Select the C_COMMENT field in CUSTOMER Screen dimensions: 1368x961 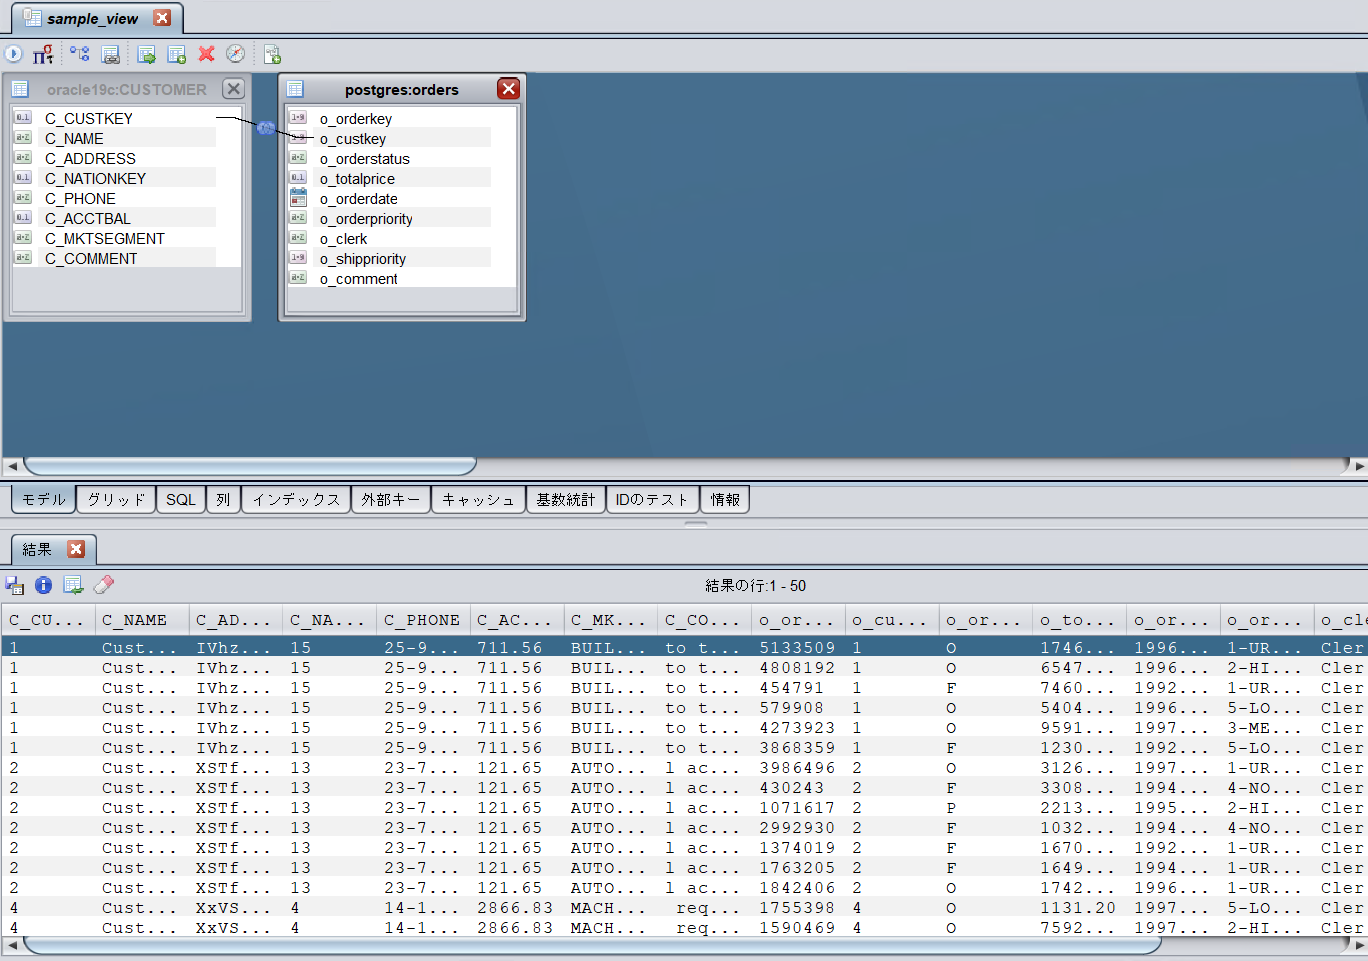point(91,258)
